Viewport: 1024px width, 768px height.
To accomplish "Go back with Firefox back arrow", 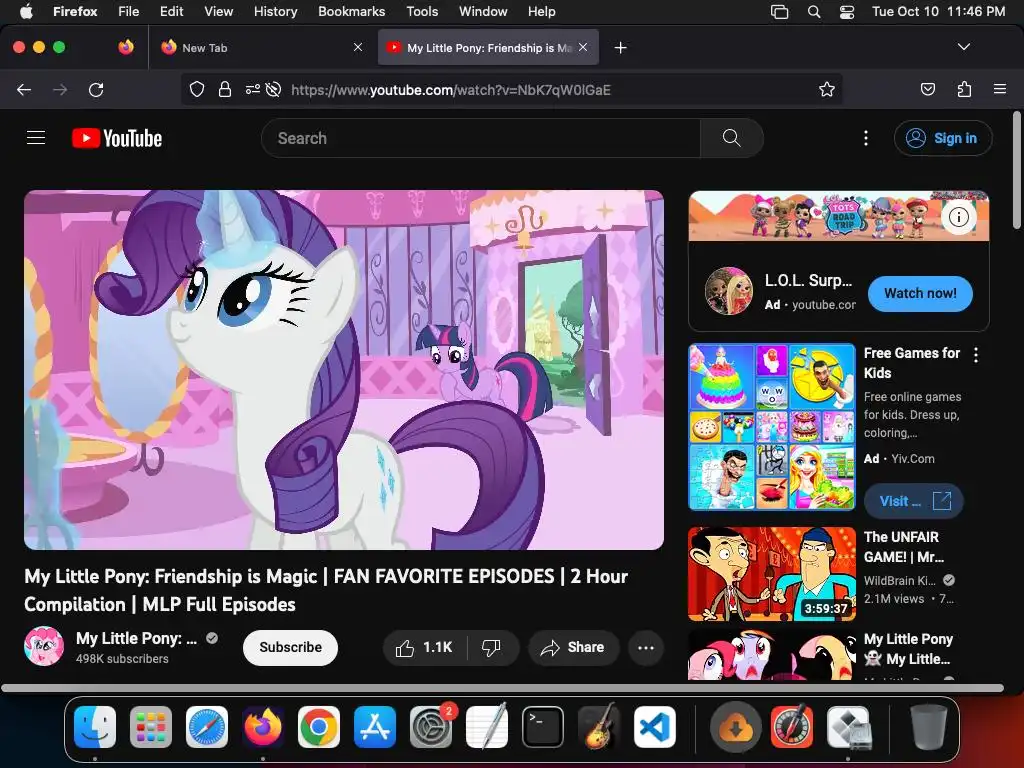I will click(24, 89).
